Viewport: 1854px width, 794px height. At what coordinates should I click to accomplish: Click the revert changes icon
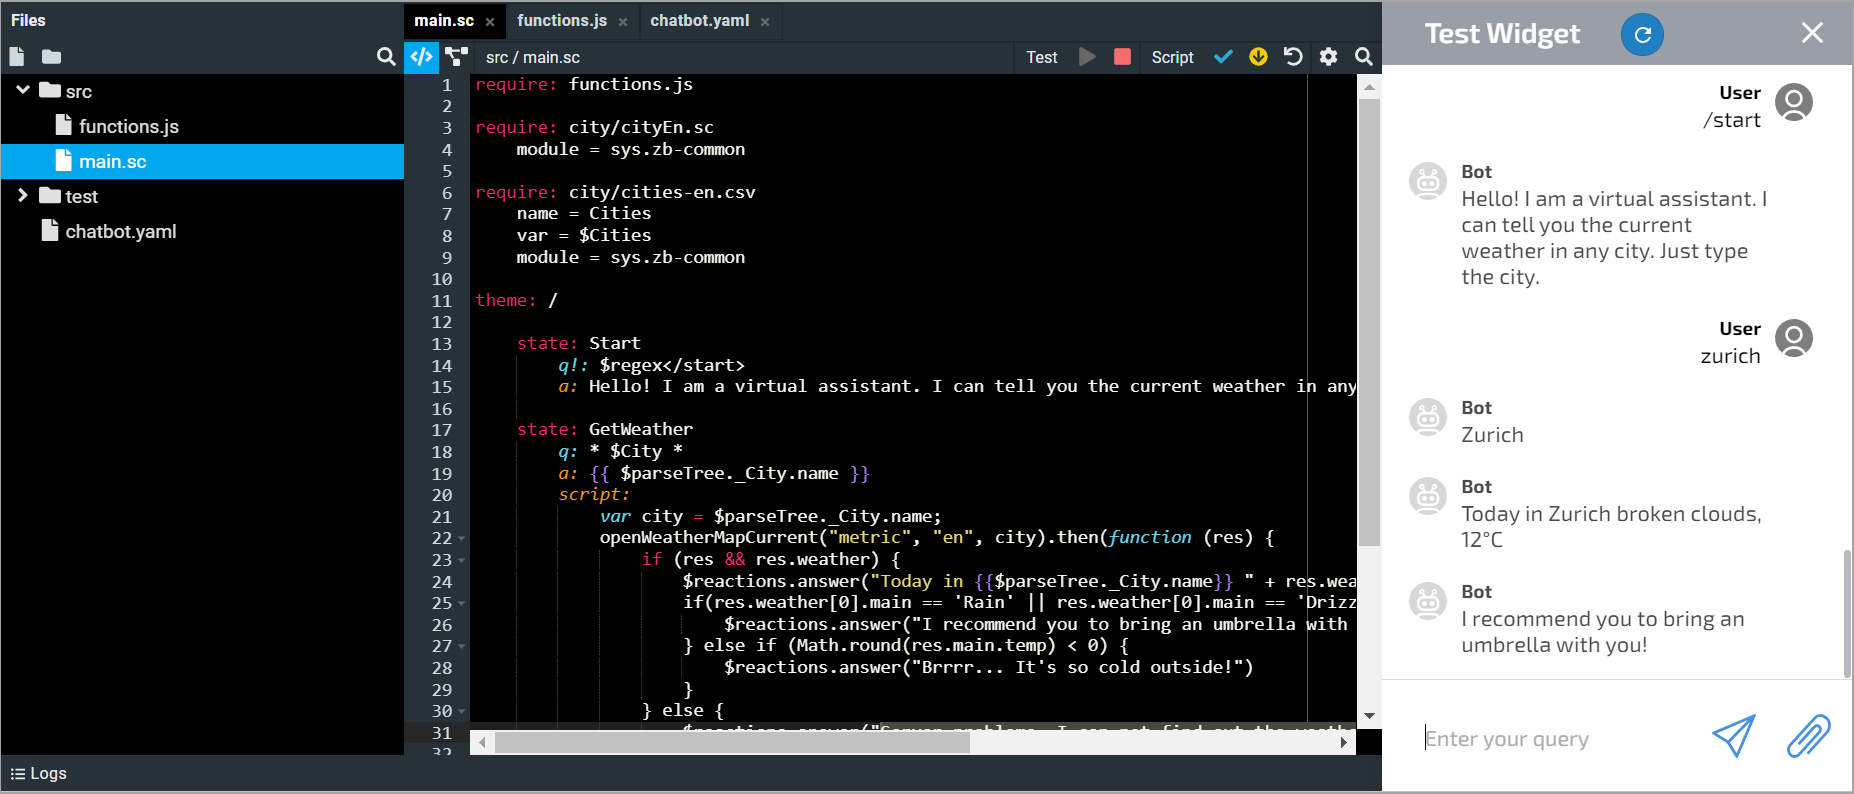1293,57
